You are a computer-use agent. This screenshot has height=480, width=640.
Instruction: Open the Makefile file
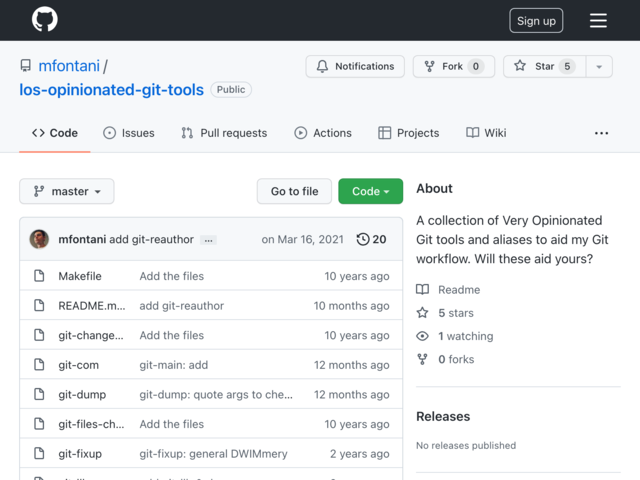tap(80, 276)
